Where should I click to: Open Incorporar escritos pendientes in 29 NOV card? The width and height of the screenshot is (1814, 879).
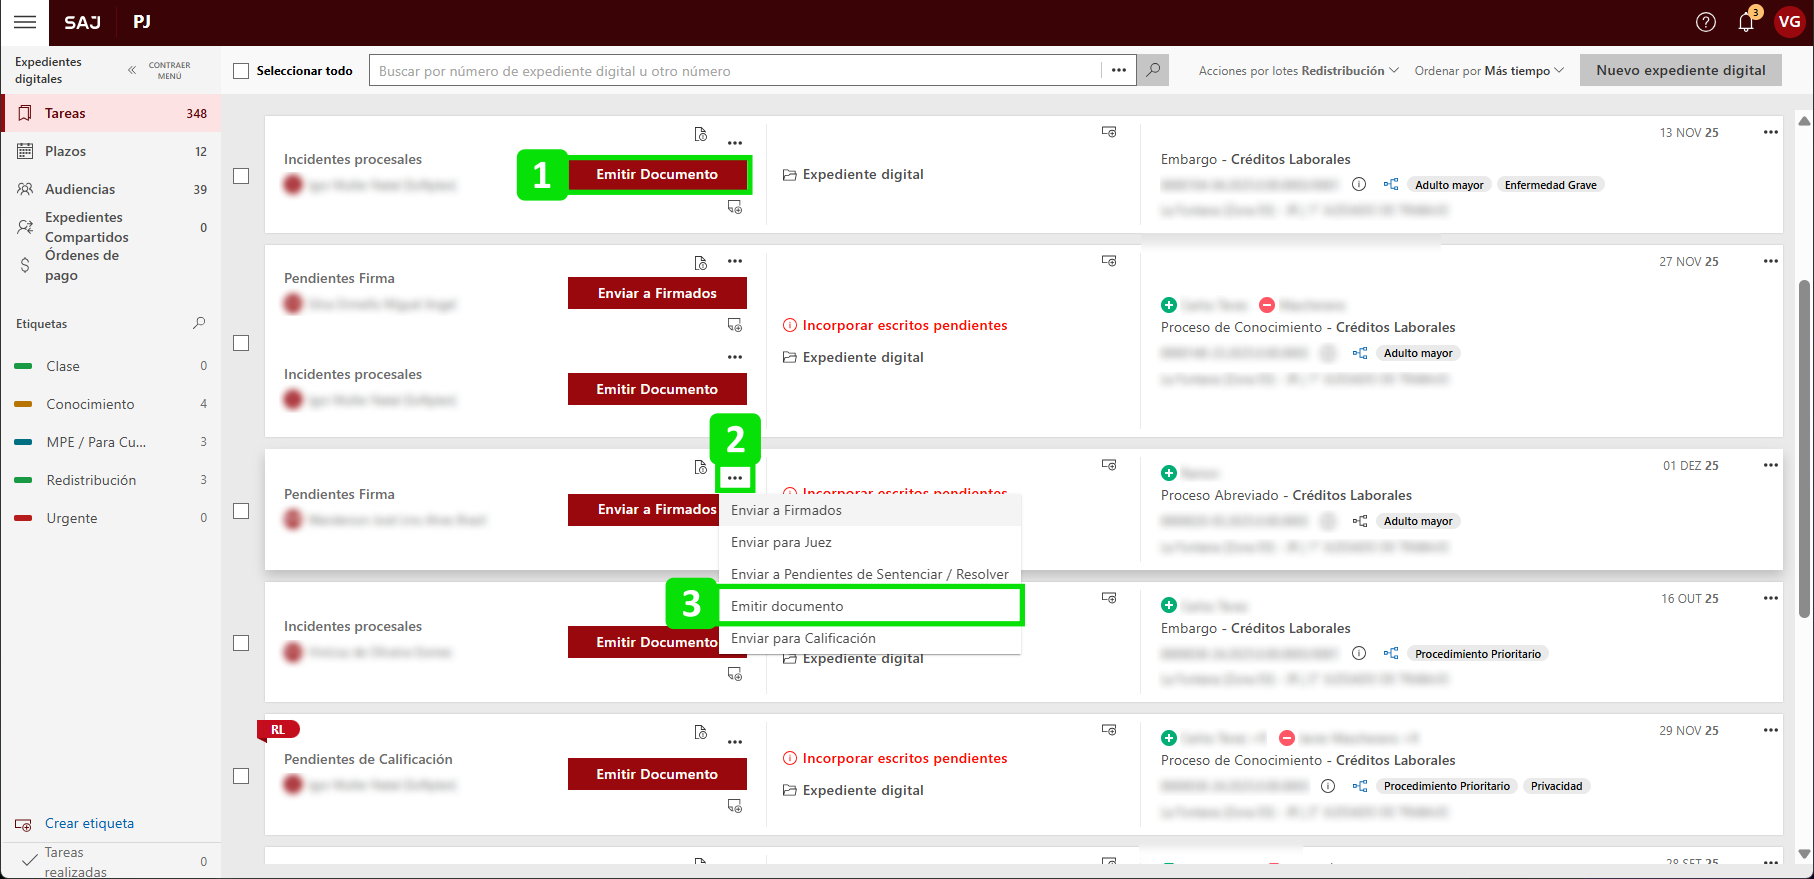click(x=895, y=758)
